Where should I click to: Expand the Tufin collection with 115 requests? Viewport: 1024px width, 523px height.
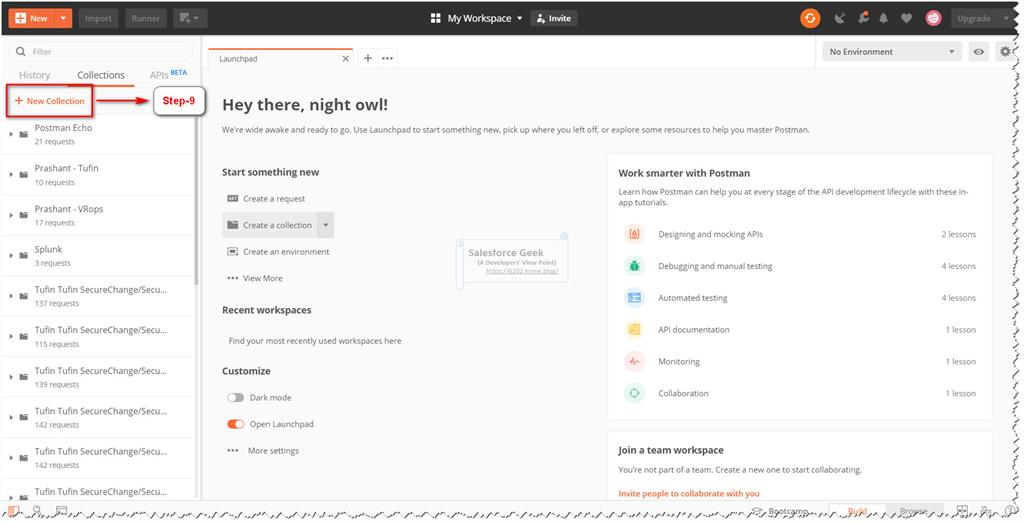(11, 337)
